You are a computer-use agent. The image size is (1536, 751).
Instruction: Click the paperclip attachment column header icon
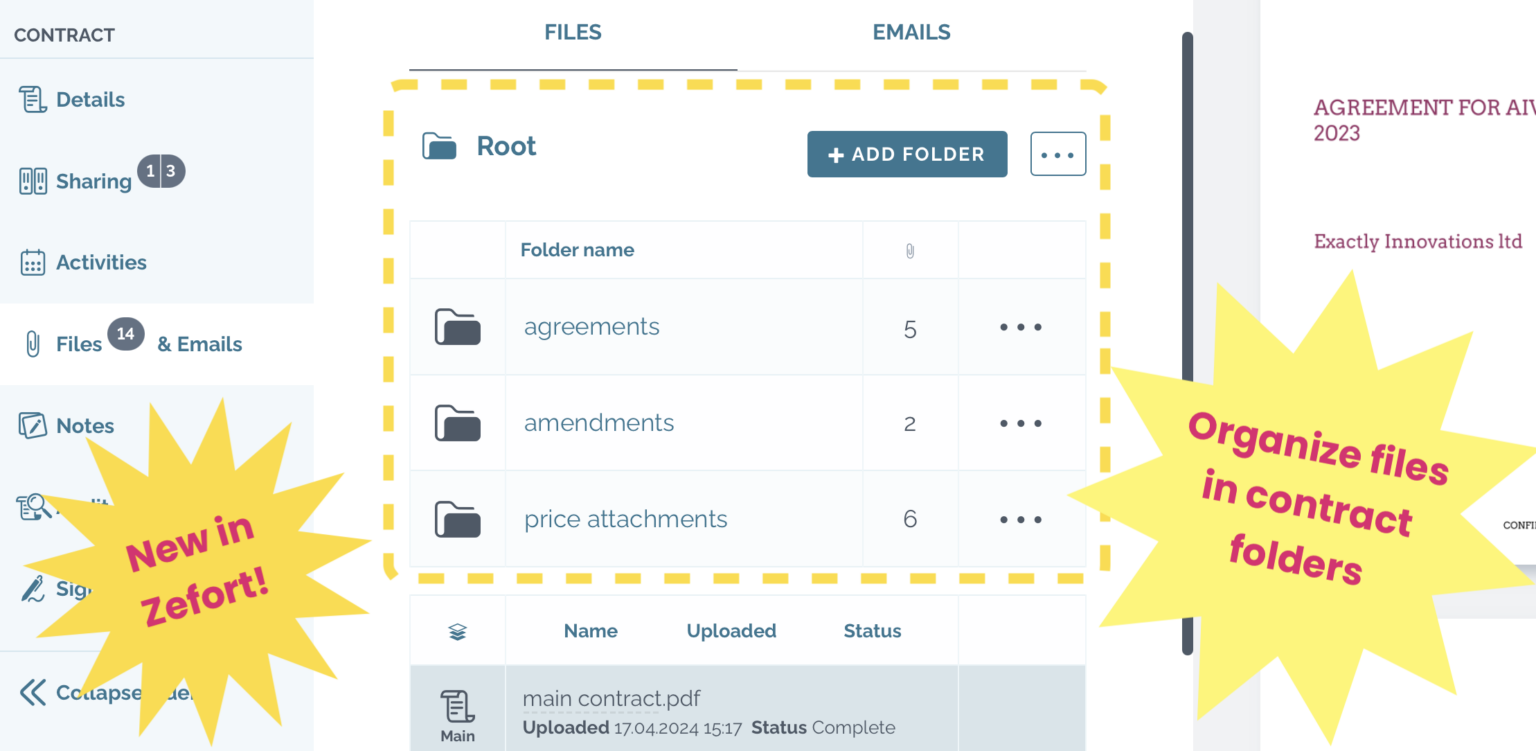coord(909,250)
